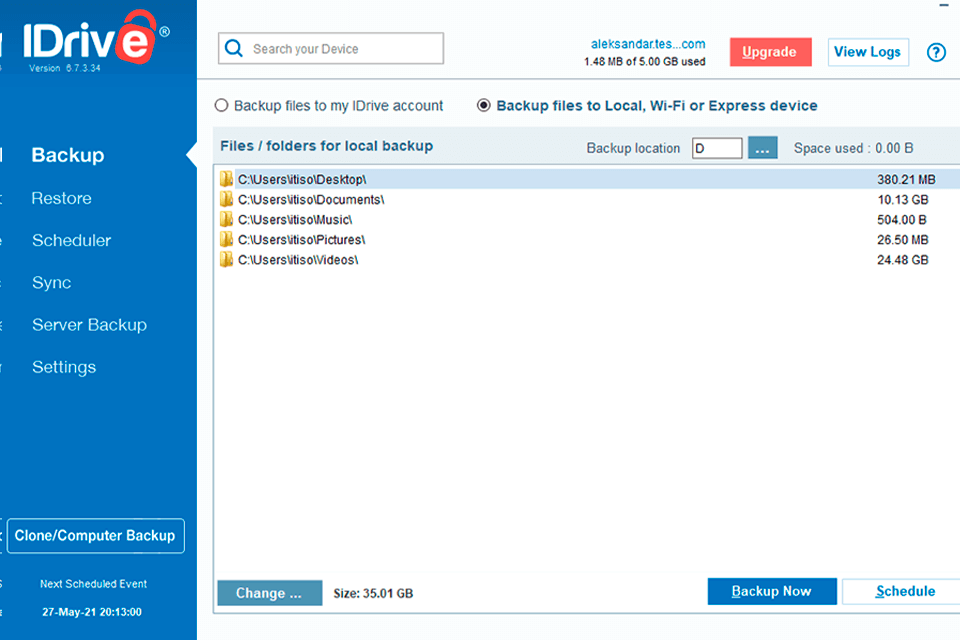Click the Documents folder icon
Image resolution: width=960 pixels, height=640 pixels.
click(226, 199)
